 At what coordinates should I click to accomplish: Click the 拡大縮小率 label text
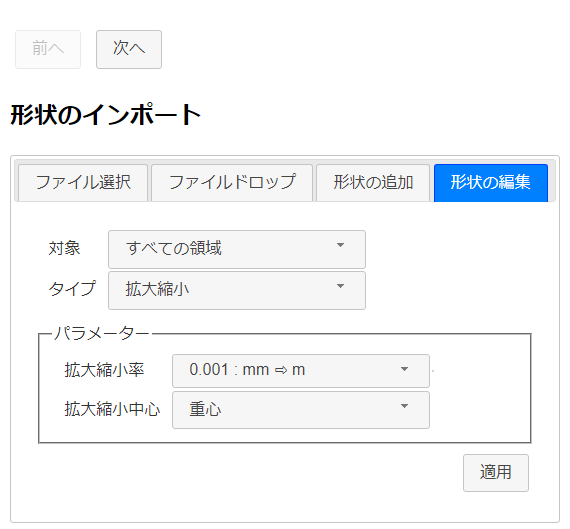(104, 370)
